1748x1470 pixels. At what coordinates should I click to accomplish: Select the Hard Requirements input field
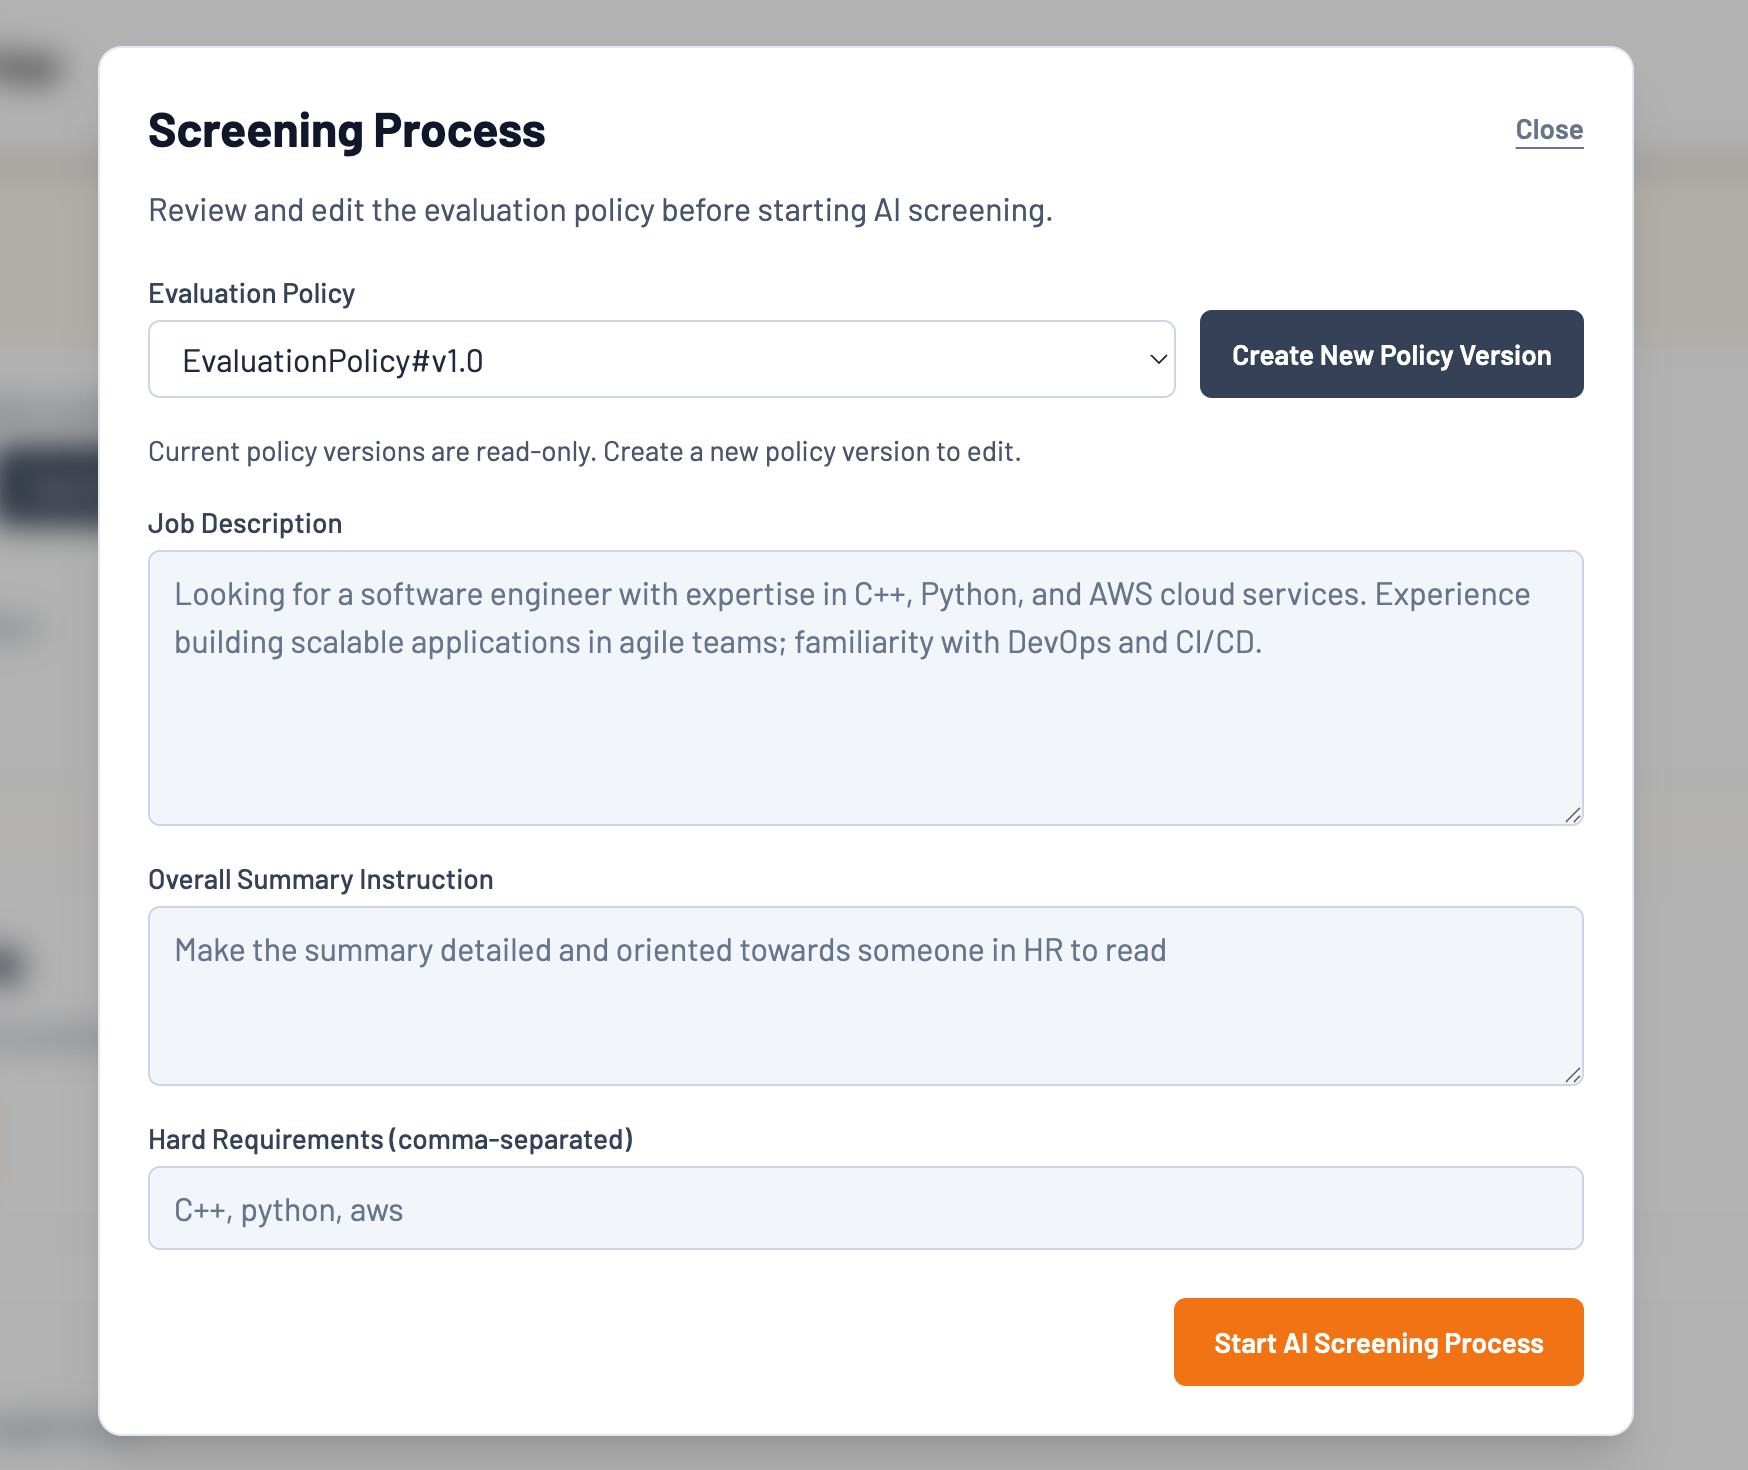tap(865, 1208)
